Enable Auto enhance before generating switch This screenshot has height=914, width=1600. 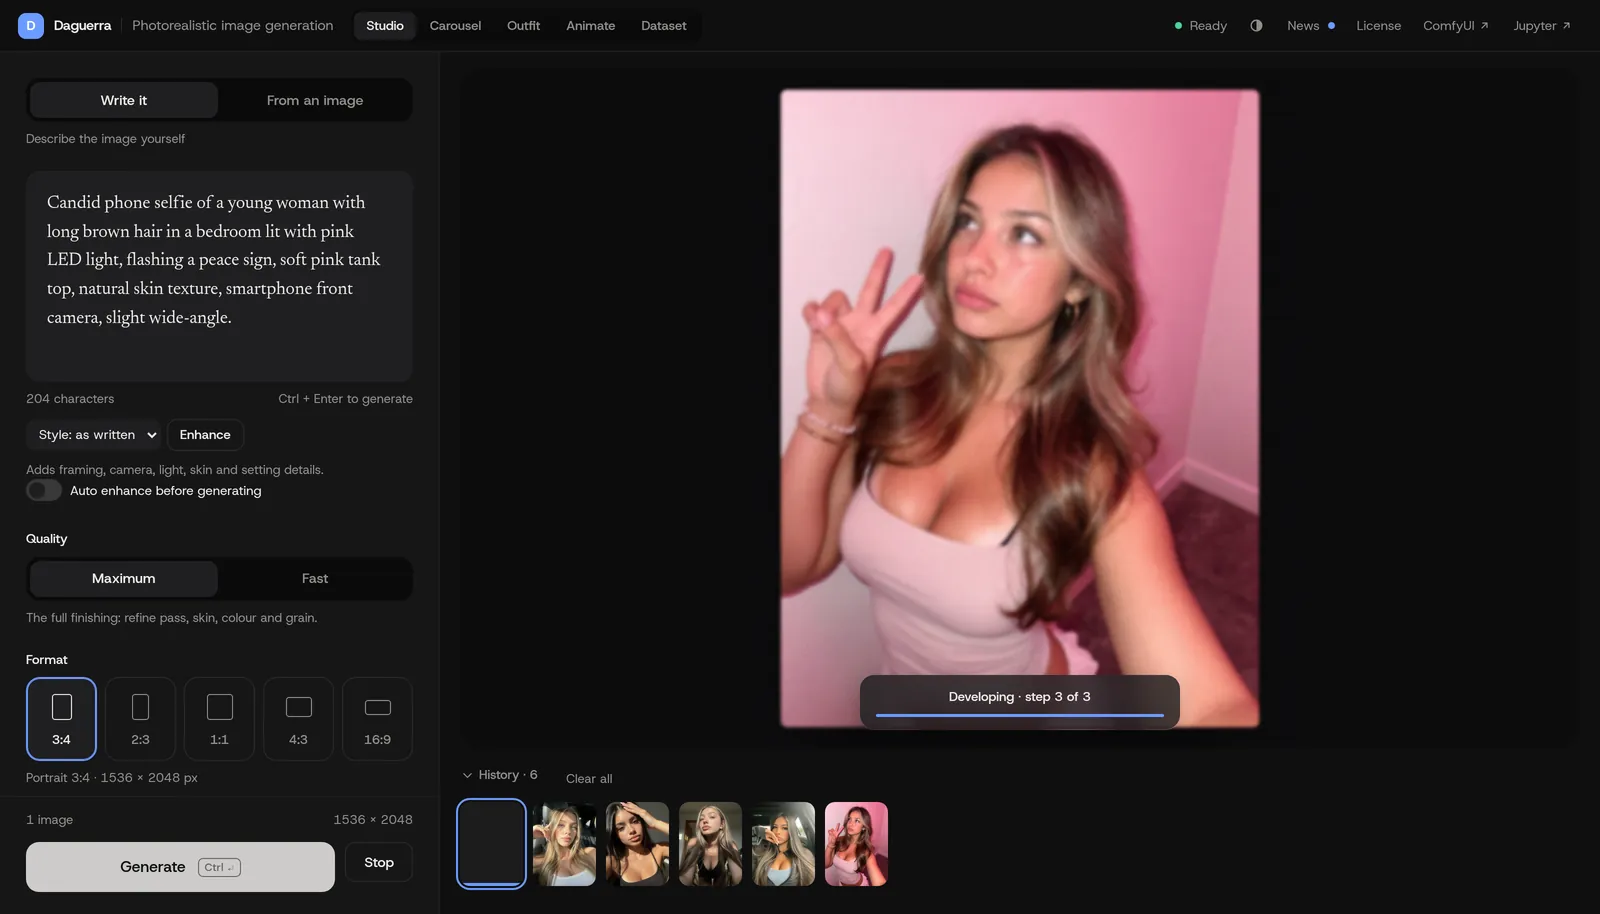(44, 490)
